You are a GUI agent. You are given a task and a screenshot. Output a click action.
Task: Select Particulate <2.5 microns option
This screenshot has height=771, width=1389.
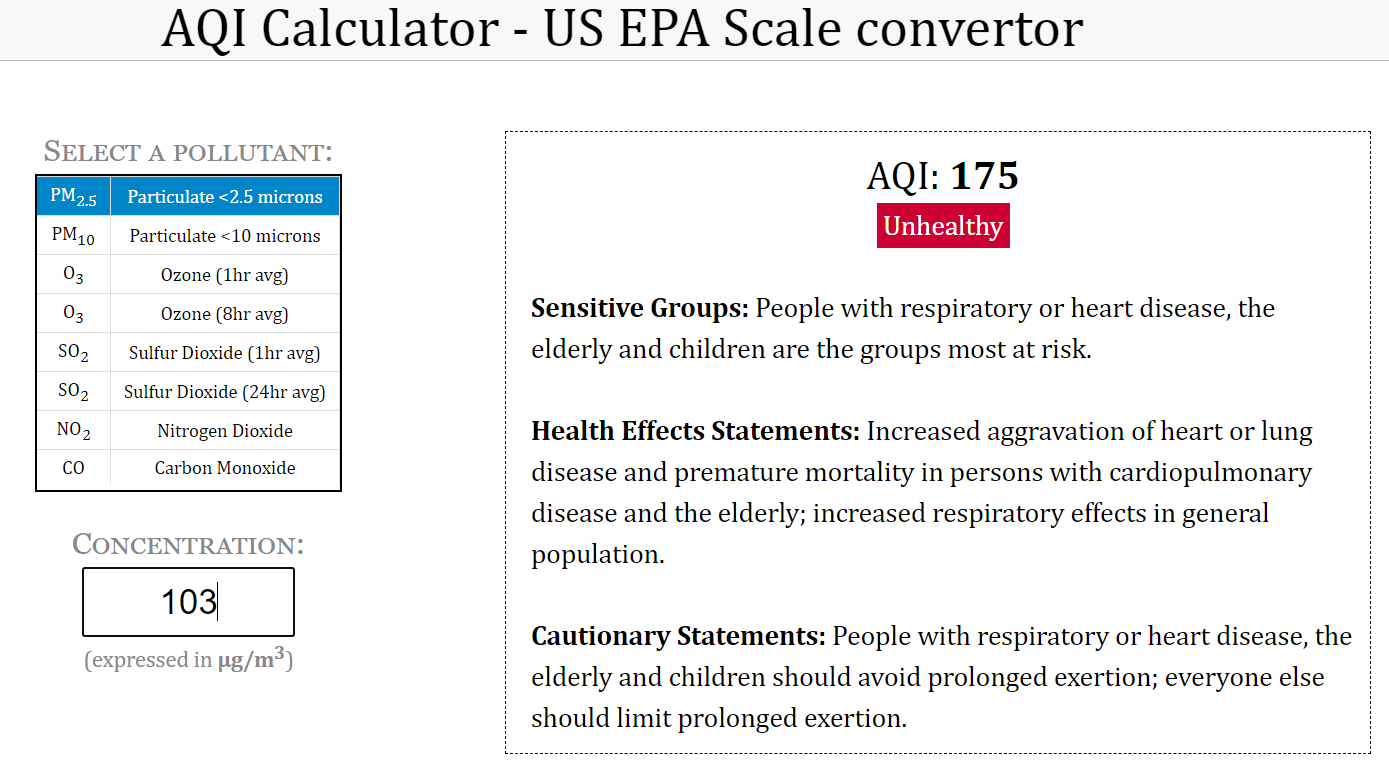[x=225, y=197]
